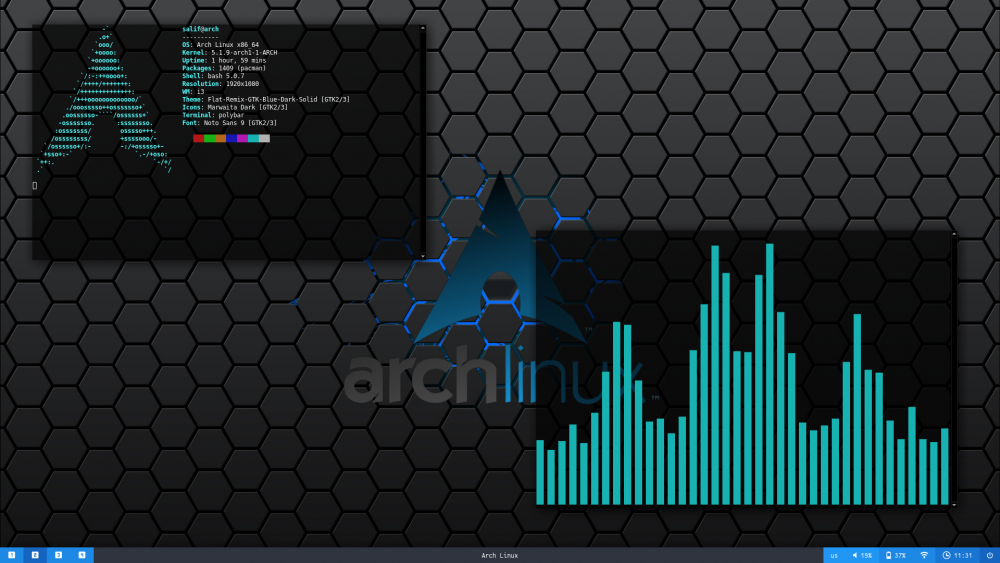This screenshot has width=1000, height=563.
Task: Switch to workspace 3 in polybar
Action: (59, 555)
